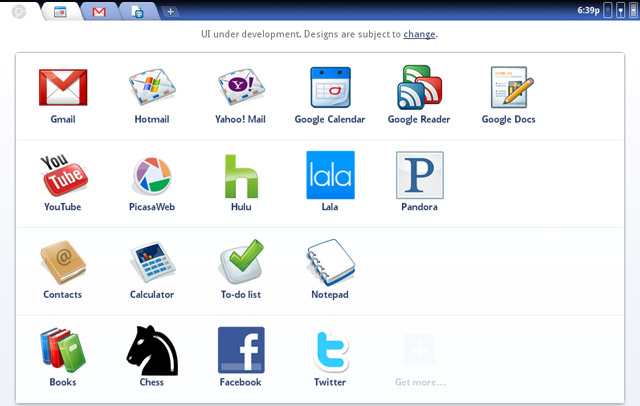This screenshot has height=406, width=640.
Task: Switch to the calendar tab
Action: click(x=60, y=12)
